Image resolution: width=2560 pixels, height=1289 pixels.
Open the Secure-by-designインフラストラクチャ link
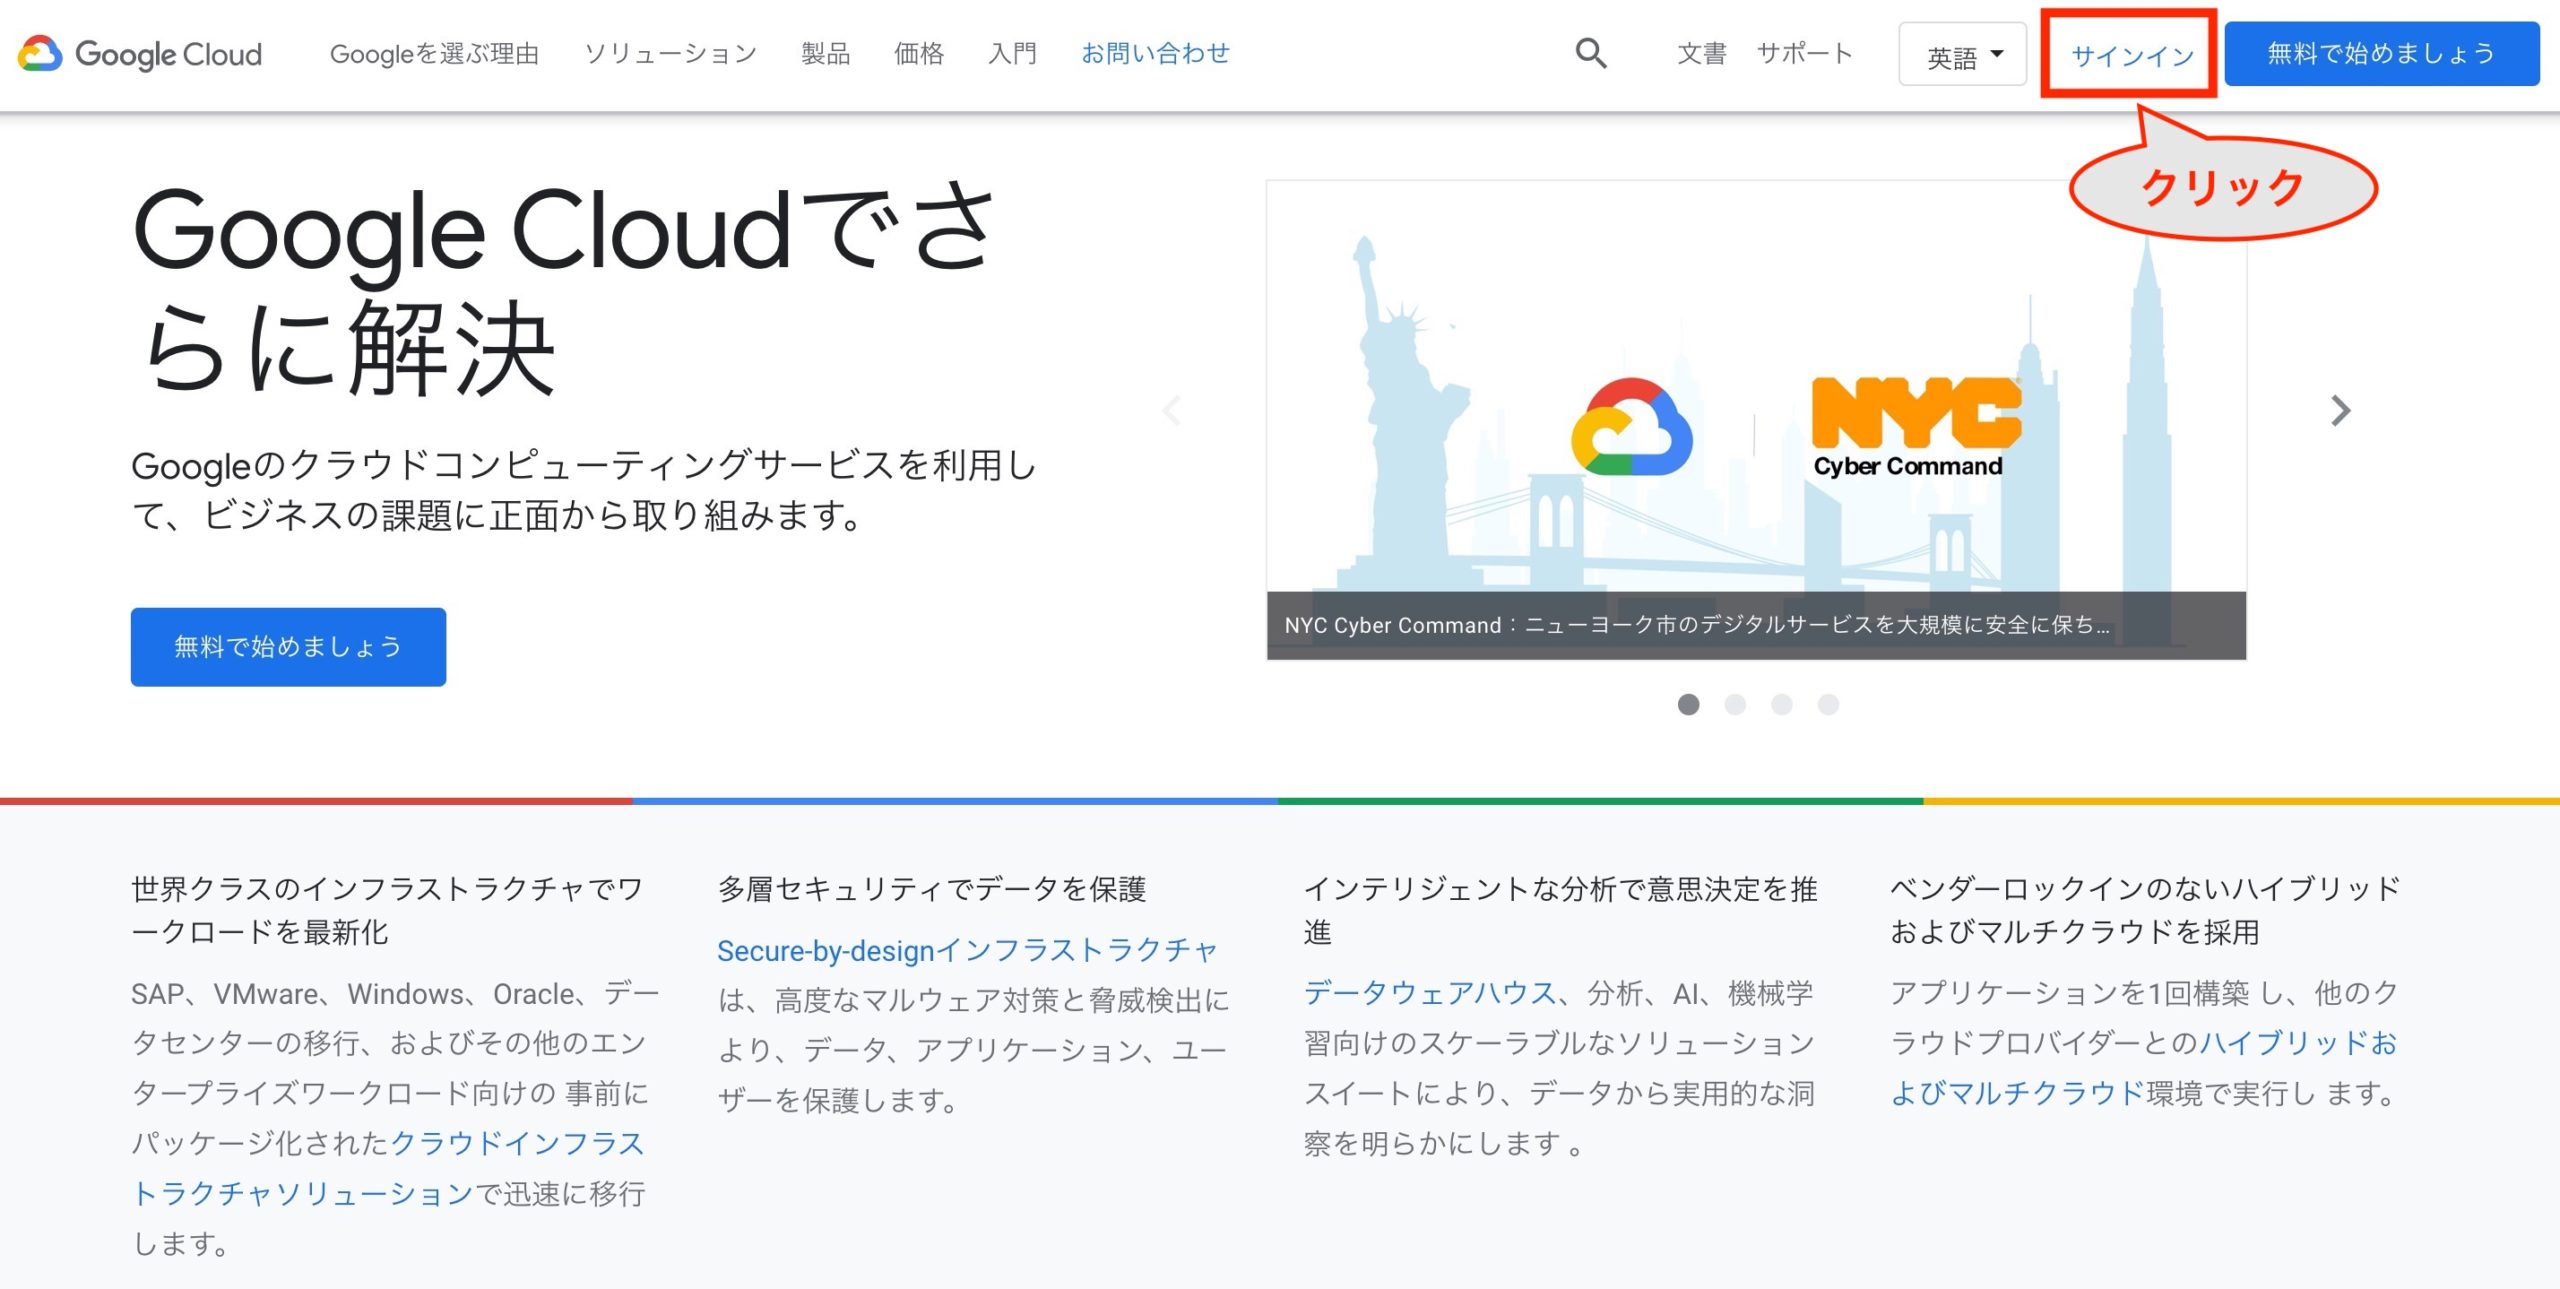[967, 951]
